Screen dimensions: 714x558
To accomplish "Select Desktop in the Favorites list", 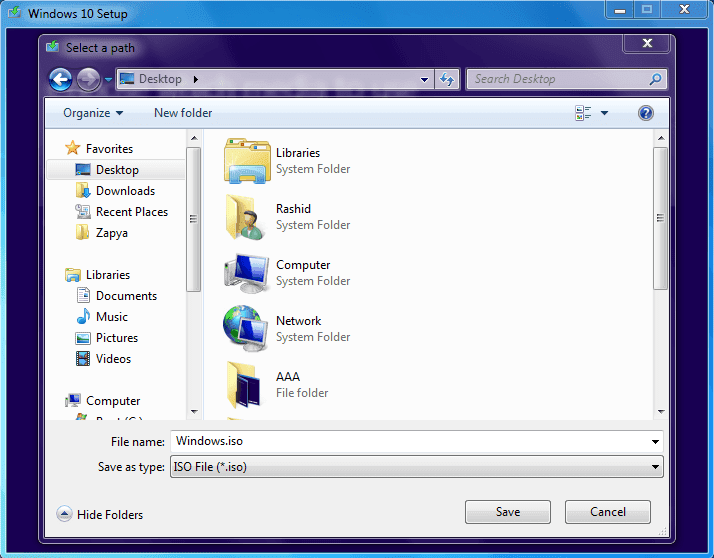I will (x=117, y=169).
